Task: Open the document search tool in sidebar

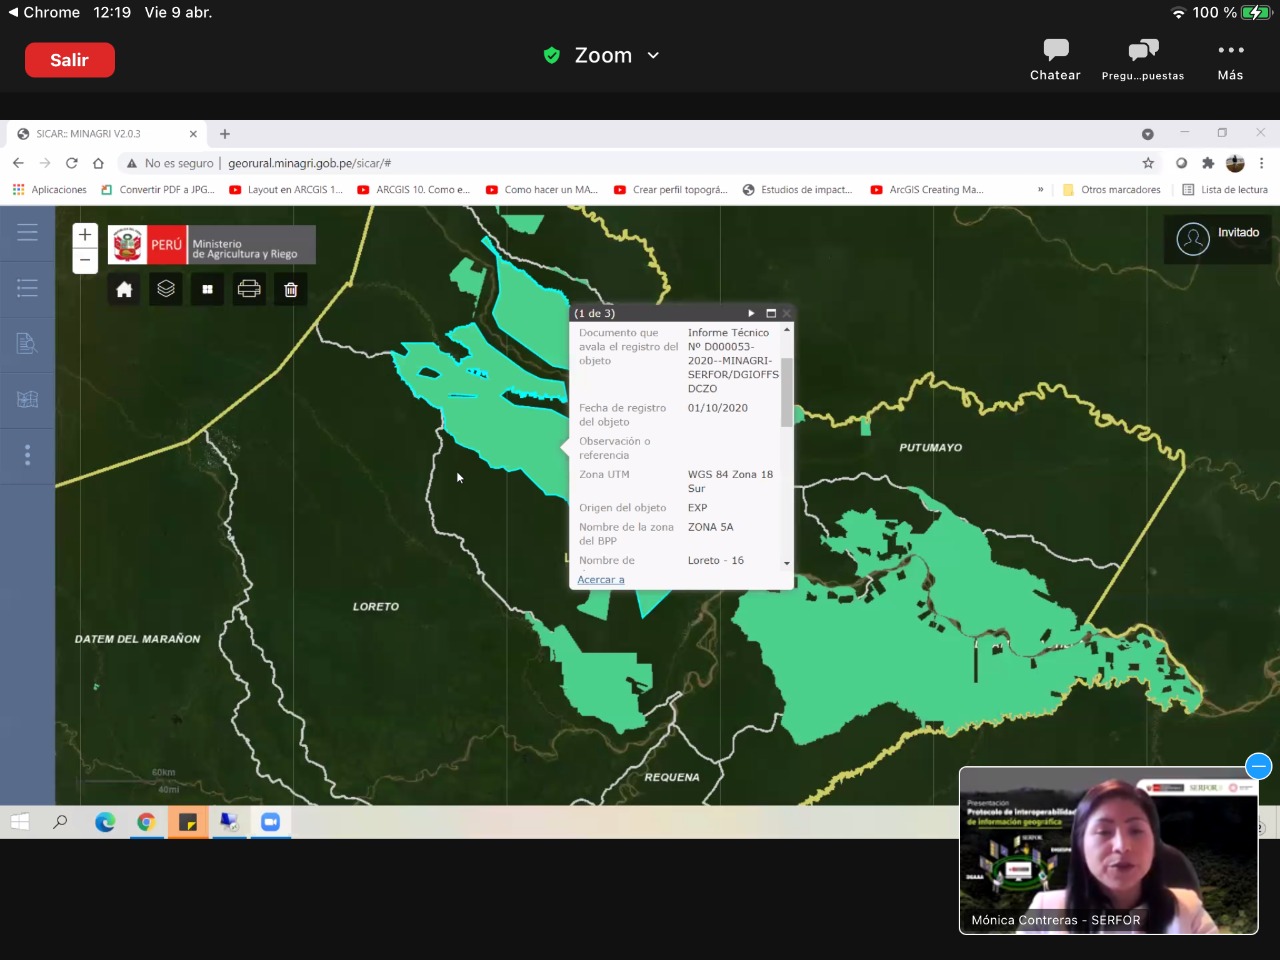Action: tap(27, 344)
